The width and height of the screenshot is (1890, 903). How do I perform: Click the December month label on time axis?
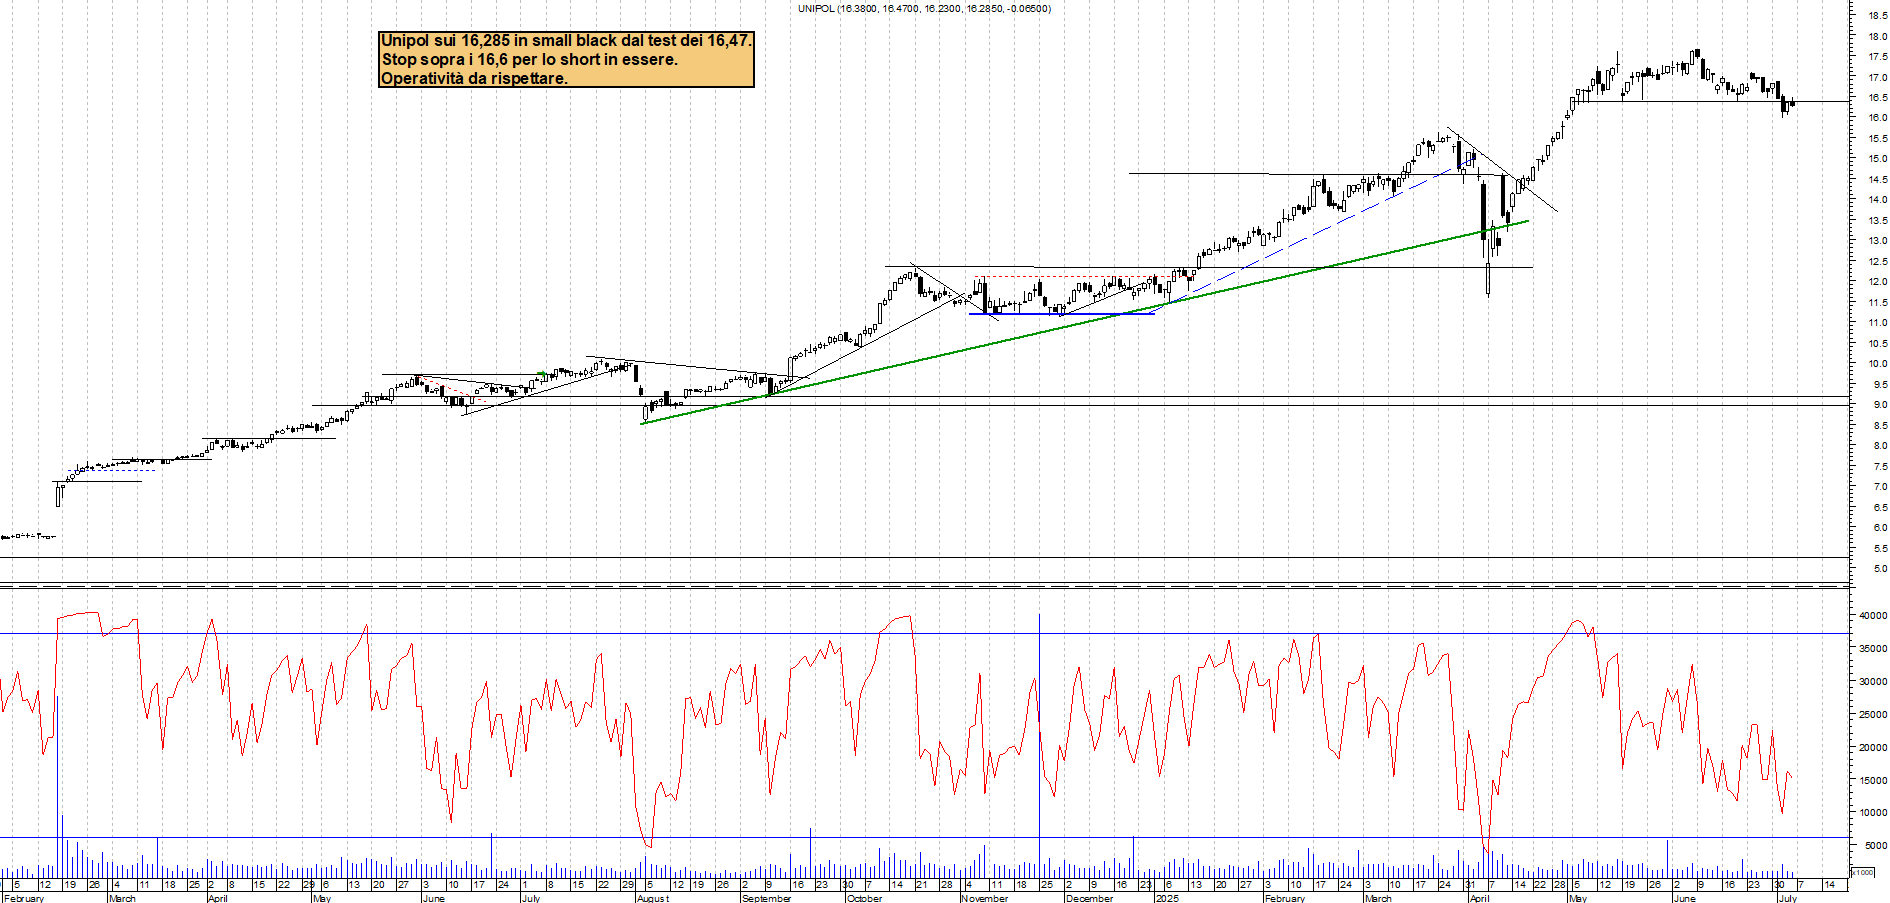coord(1090,898)
